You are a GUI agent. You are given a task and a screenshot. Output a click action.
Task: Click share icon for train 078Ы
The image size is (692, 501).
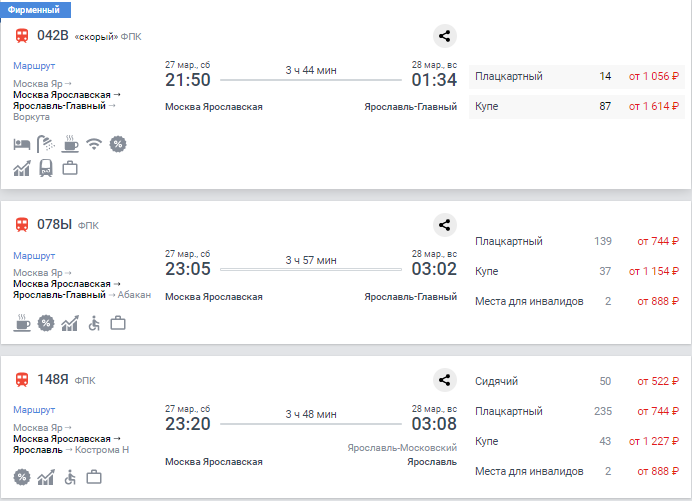click(445, 225)
